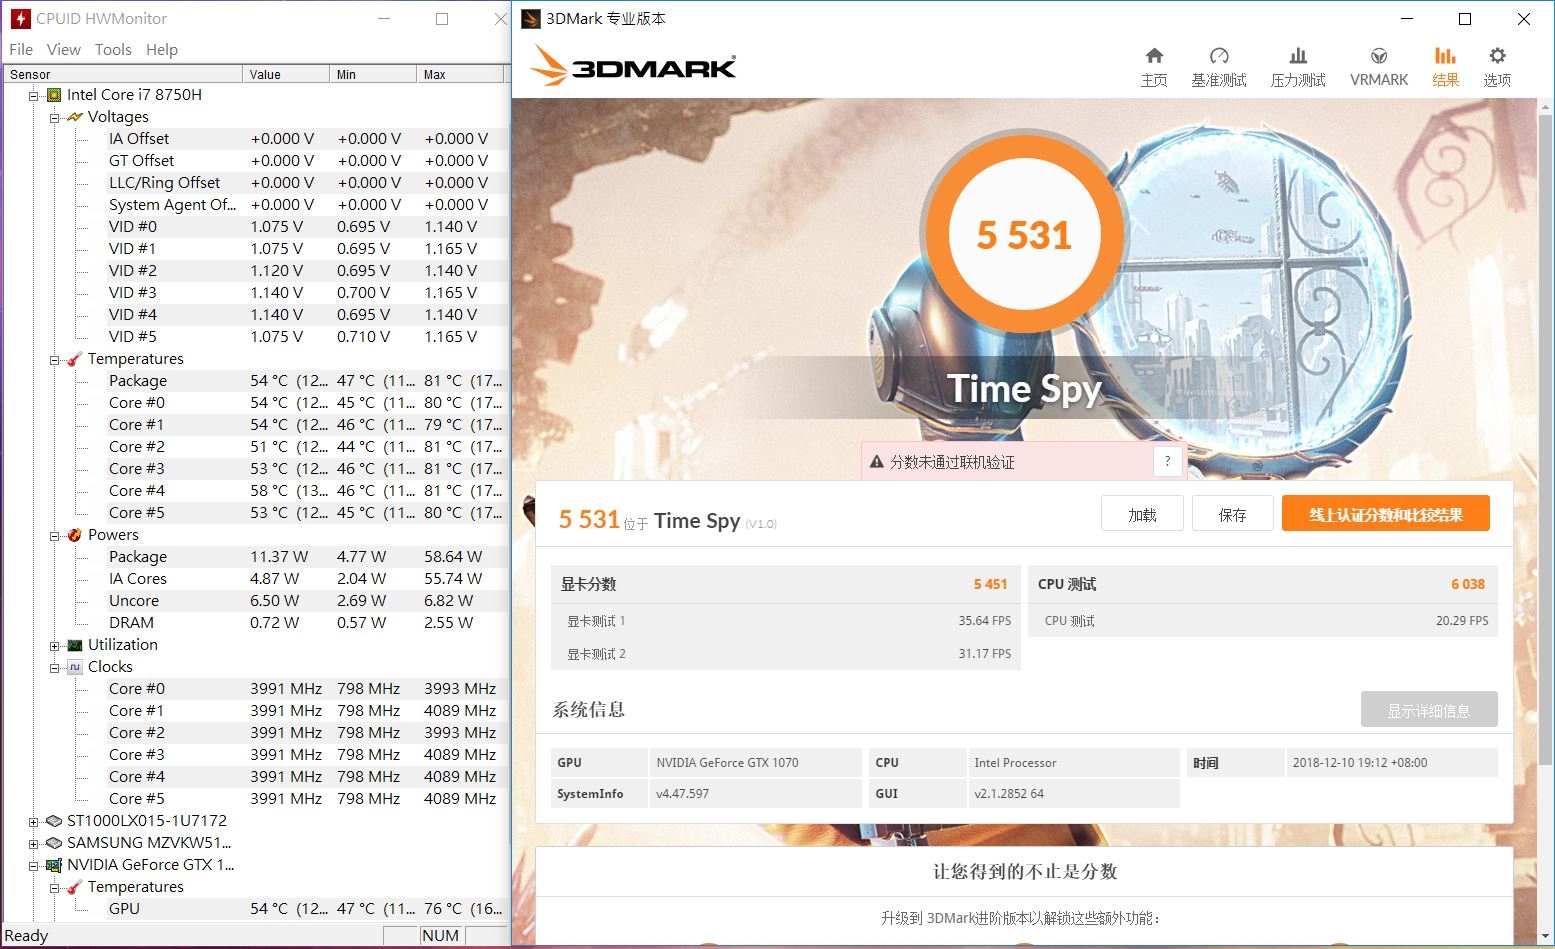The height and width of the screenshot is (949, 1555).
Task: Expand the Utilization section
Action: [x=55, y=646]
